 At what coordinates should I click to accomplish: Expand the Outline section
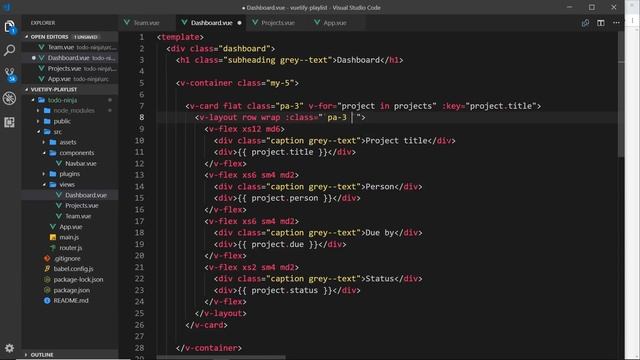click(42, 355)
